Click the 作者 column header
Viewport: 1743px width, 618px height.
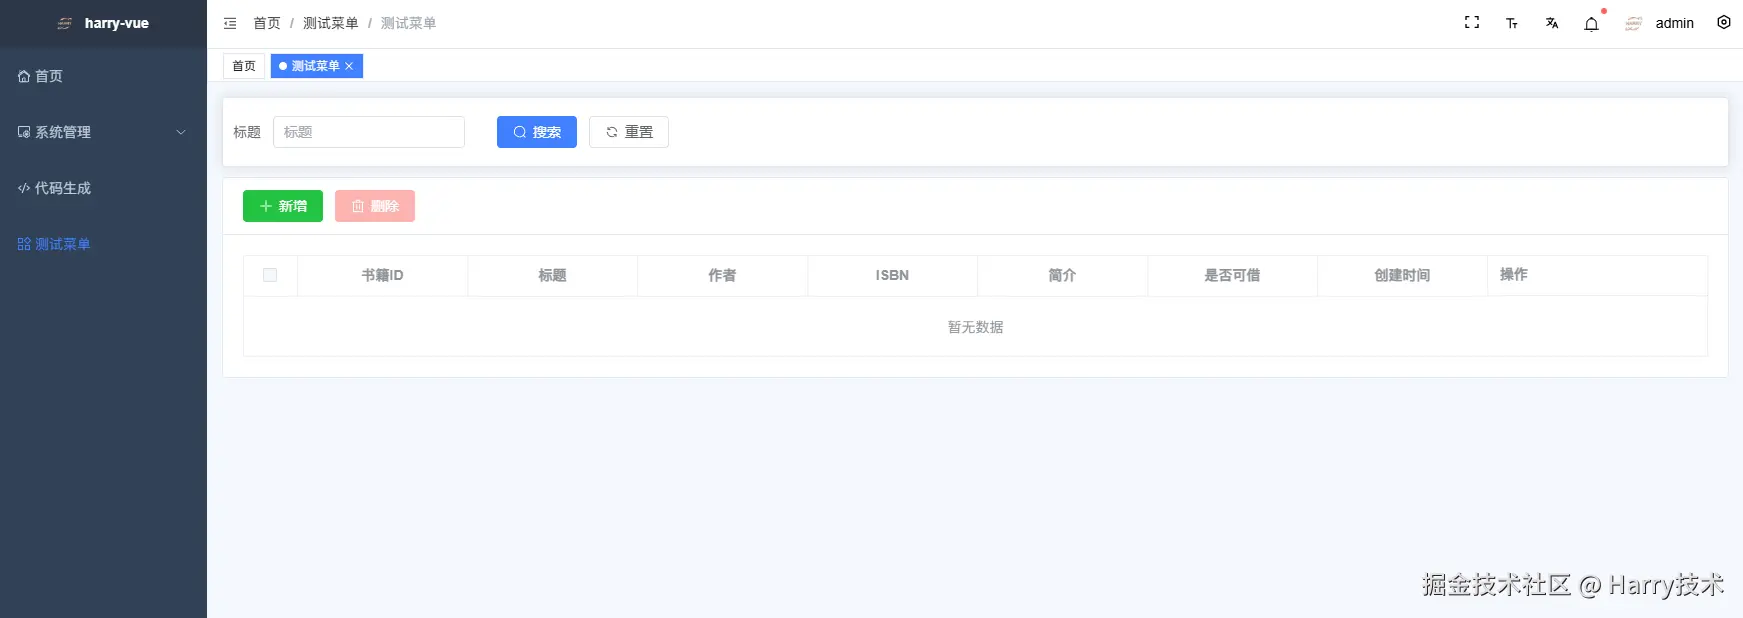point(722,275)
